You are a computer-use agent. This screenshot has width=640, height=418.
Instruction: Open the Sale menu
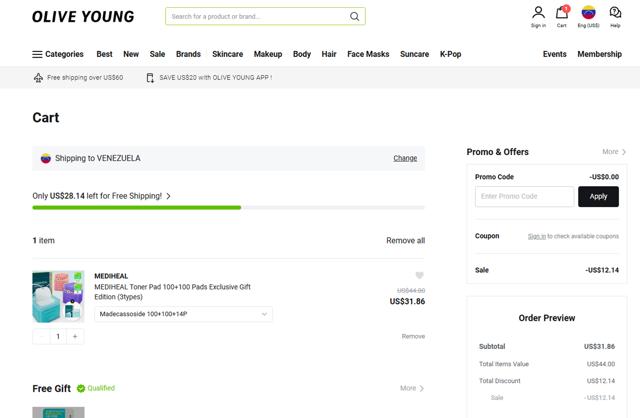pos(157,54)
